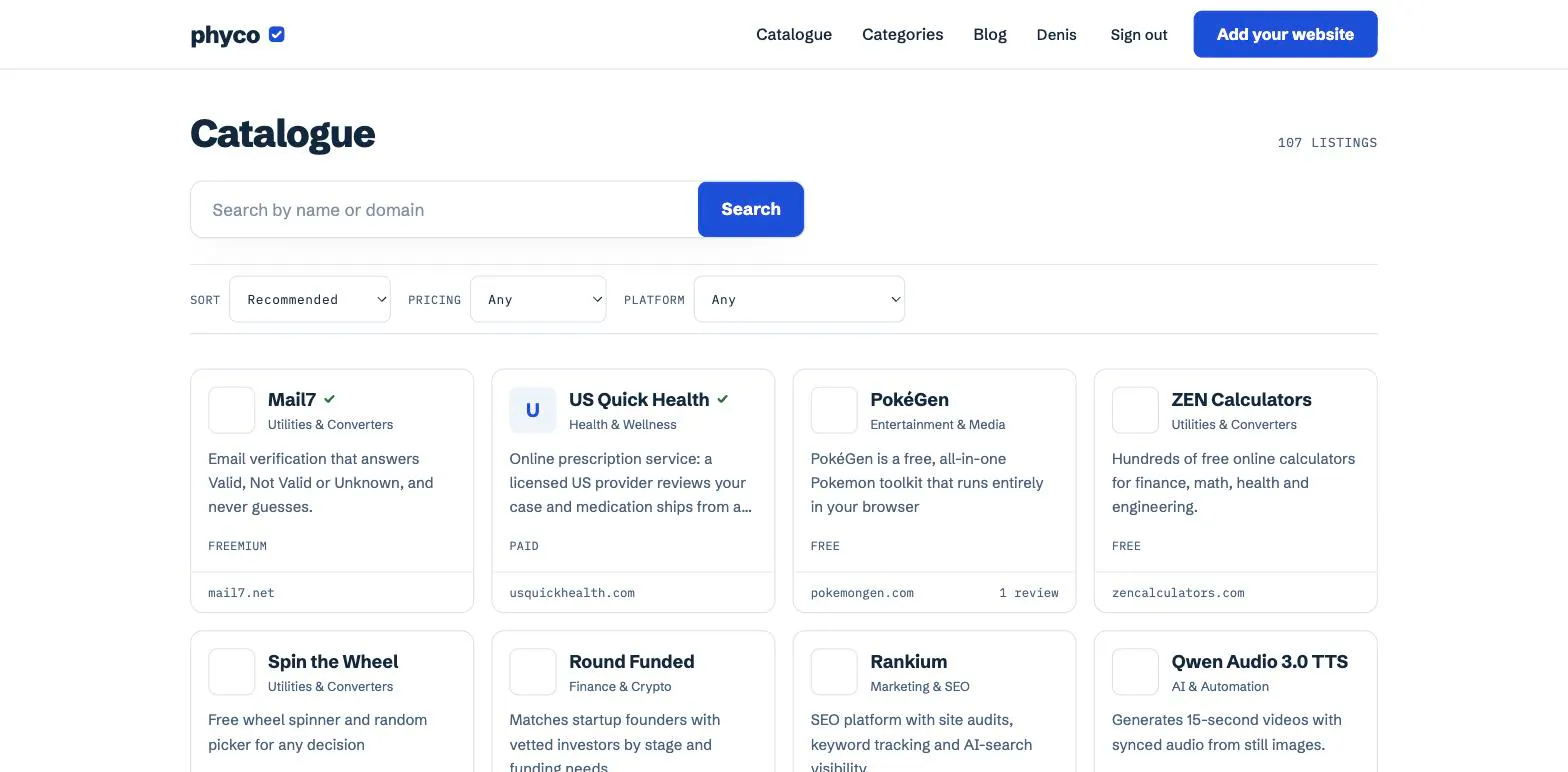
Task: Click Utilities & Converters under ZEN Calculators
Action: pyautogui.click(x=1234, y=425)
